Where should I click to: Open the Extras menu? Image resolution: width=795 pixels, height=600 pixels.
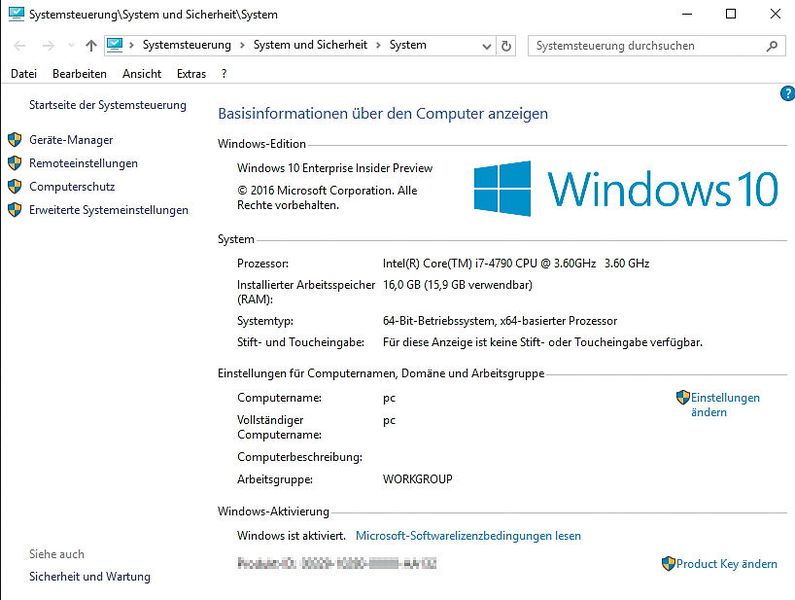(191, 74)
